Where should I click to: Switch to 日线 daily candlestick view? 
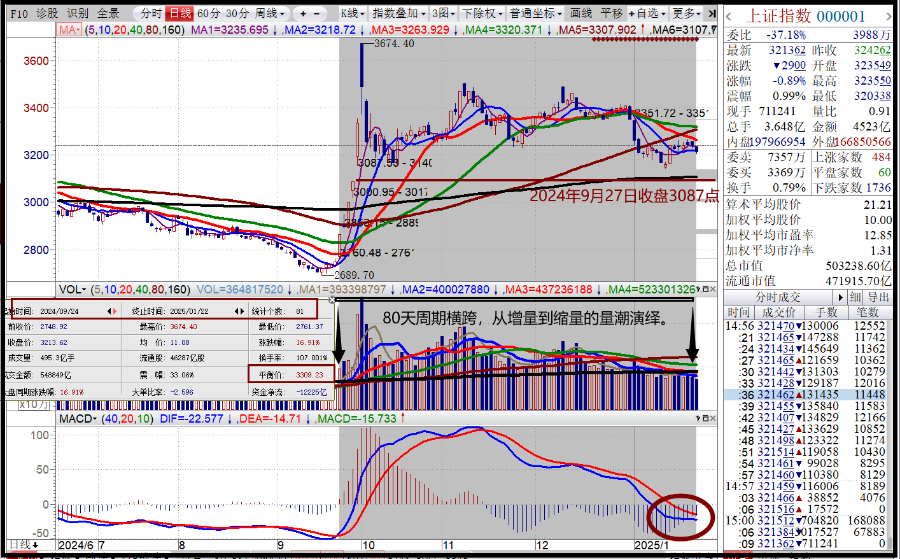pyautogui.click(x=179, y=13)
